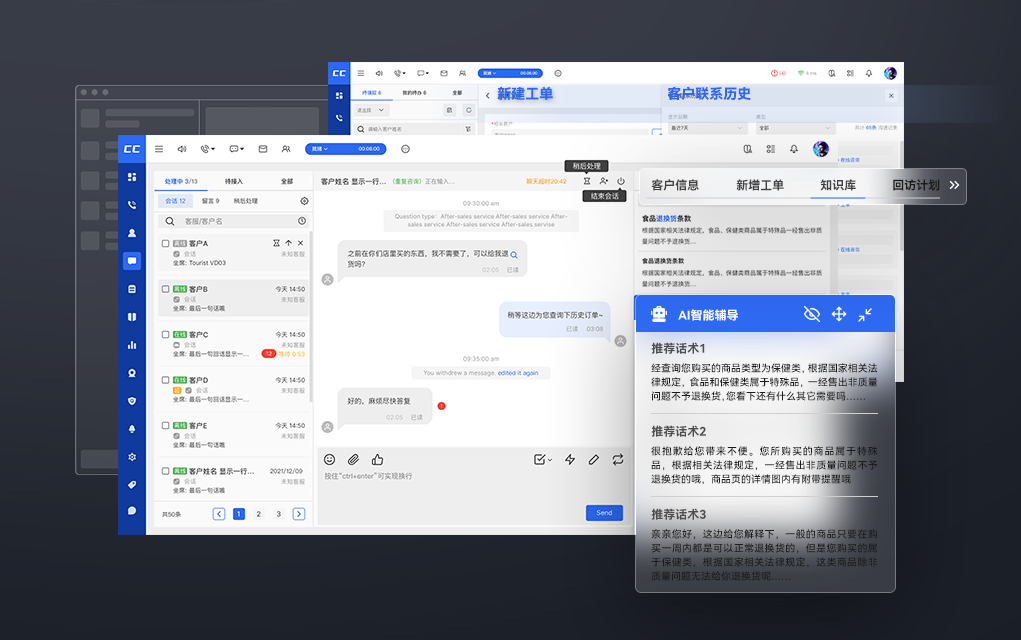
Task: Open the 就绪 agent status dropdown
Action: [x=322, y=148]
